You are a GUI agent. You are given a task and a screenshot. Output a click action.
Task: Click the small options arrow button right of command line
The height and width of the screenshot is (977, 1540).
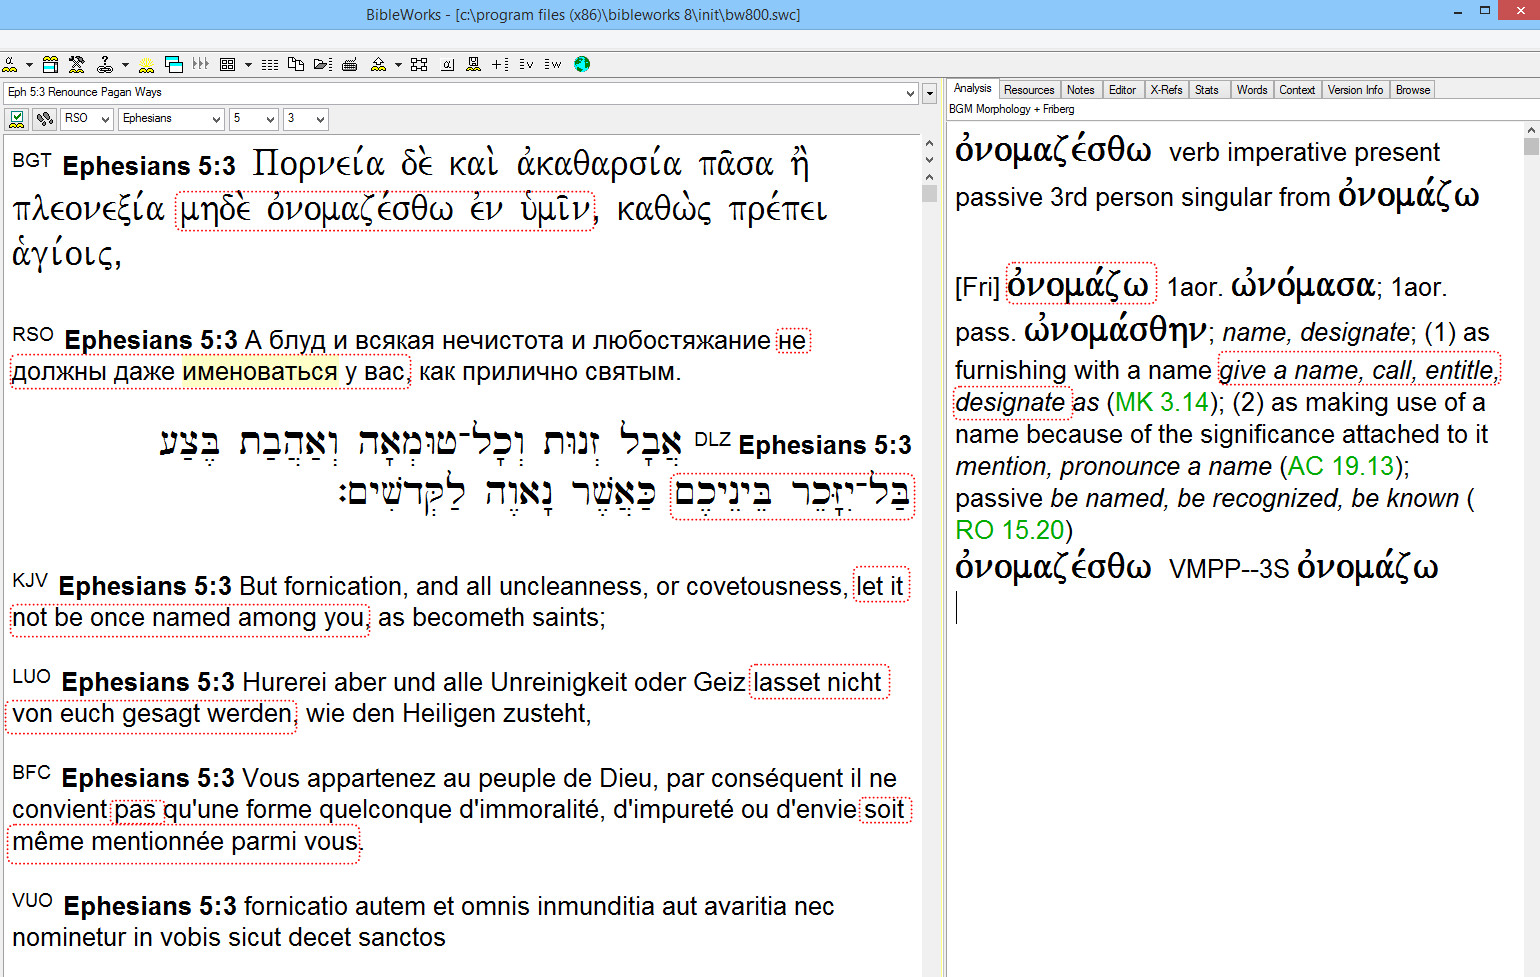[929, 93]
